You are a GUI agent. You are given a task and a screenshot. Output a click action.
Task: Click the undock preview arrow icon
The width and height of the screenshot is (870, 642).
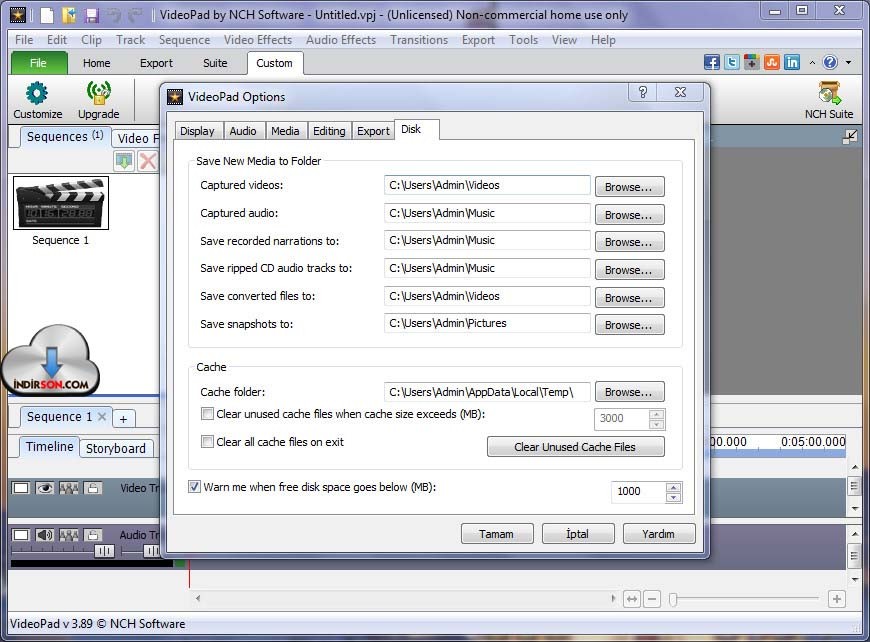point(849,137)
